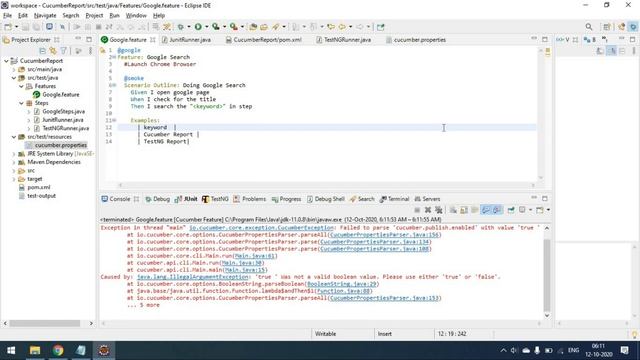This screenshot has width=640, height=360.
Task: Open the Open Console dropdown arrow
Action: [548, 210]
